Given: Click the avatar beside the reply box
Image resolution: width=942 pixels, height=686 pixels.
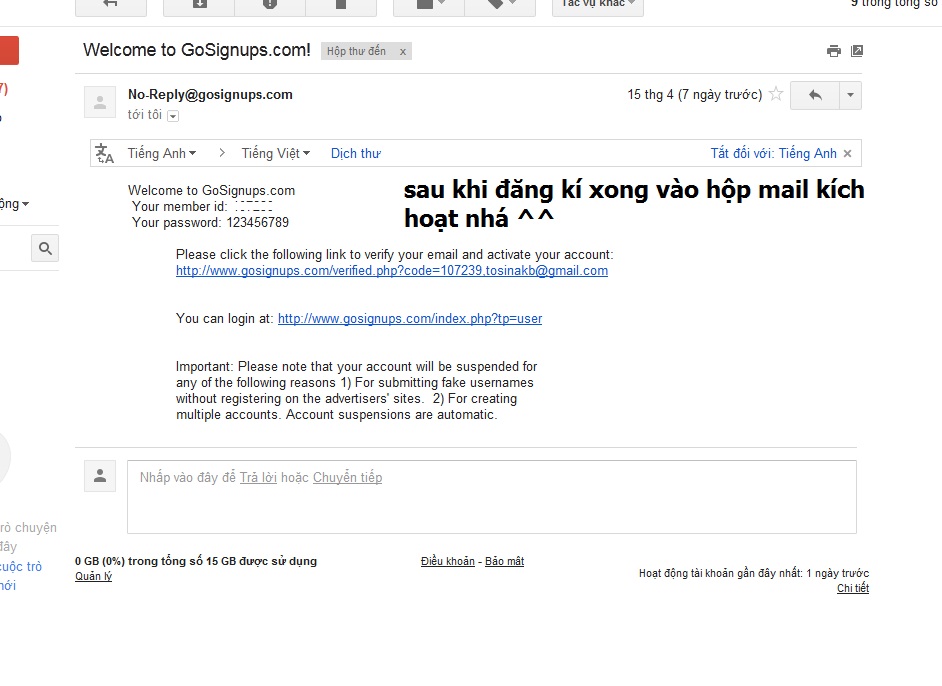Looking at the screenshot, I should click(x=100, y=476).
